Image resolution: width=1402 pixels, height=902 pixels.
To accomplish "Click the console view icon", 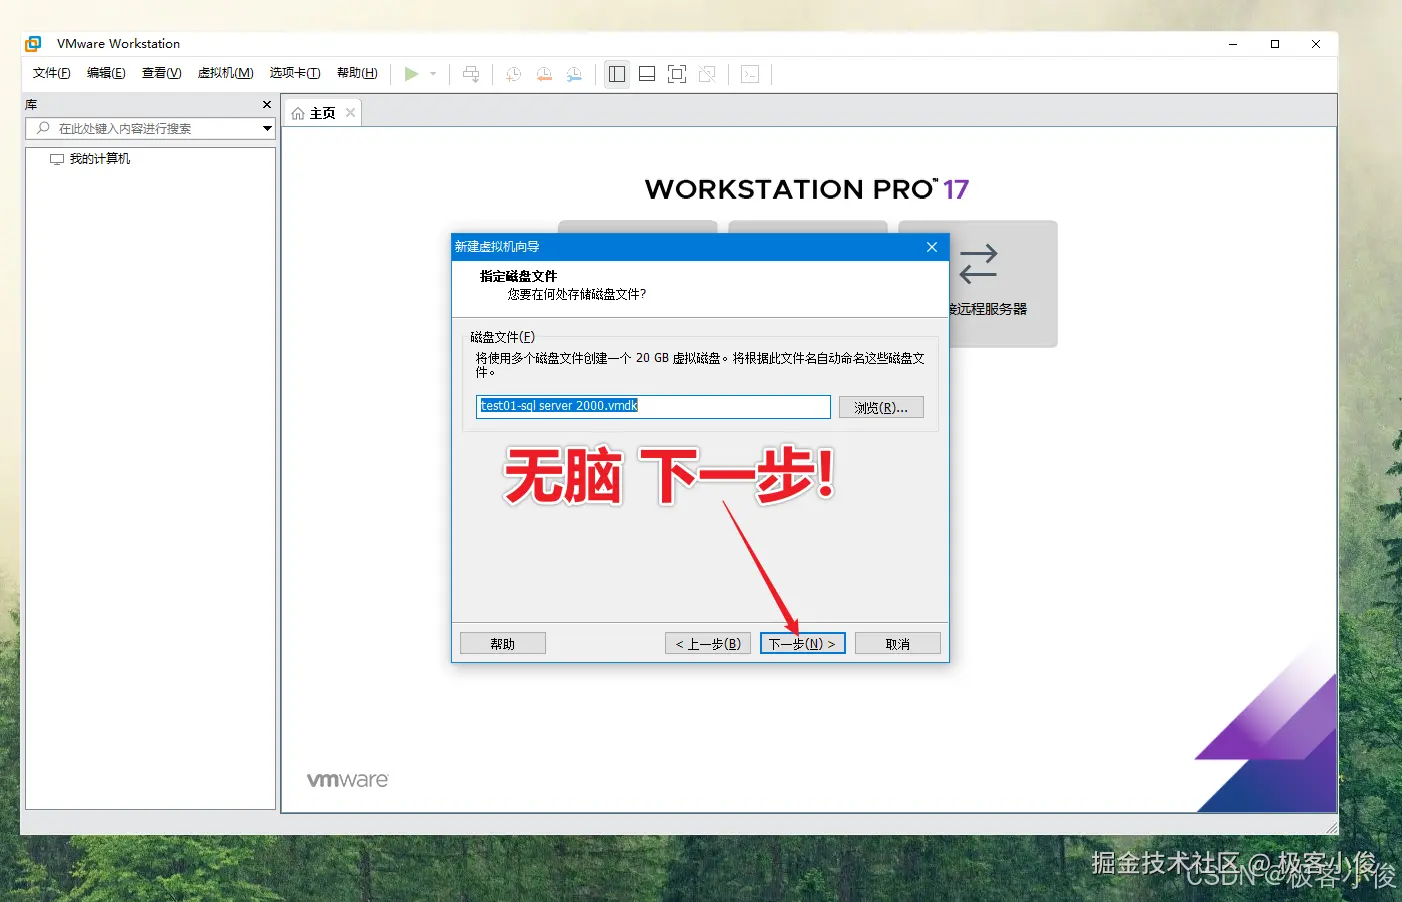I will click(750, 74).
